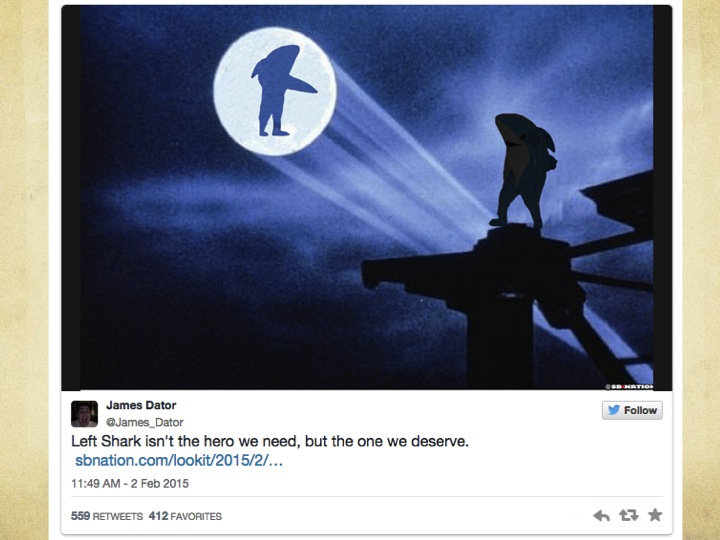Click the reply arrow icon under the tweet

(601, 516)
